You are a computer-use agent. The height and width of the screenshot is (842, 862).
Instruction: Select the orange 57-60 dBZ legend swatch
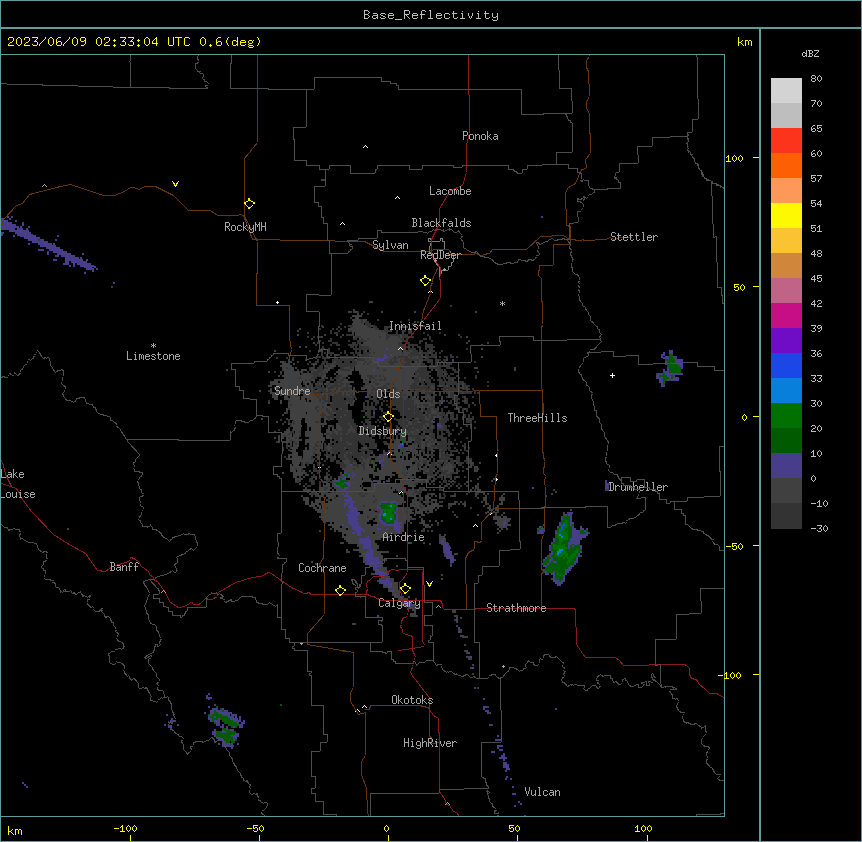point(786,165)
